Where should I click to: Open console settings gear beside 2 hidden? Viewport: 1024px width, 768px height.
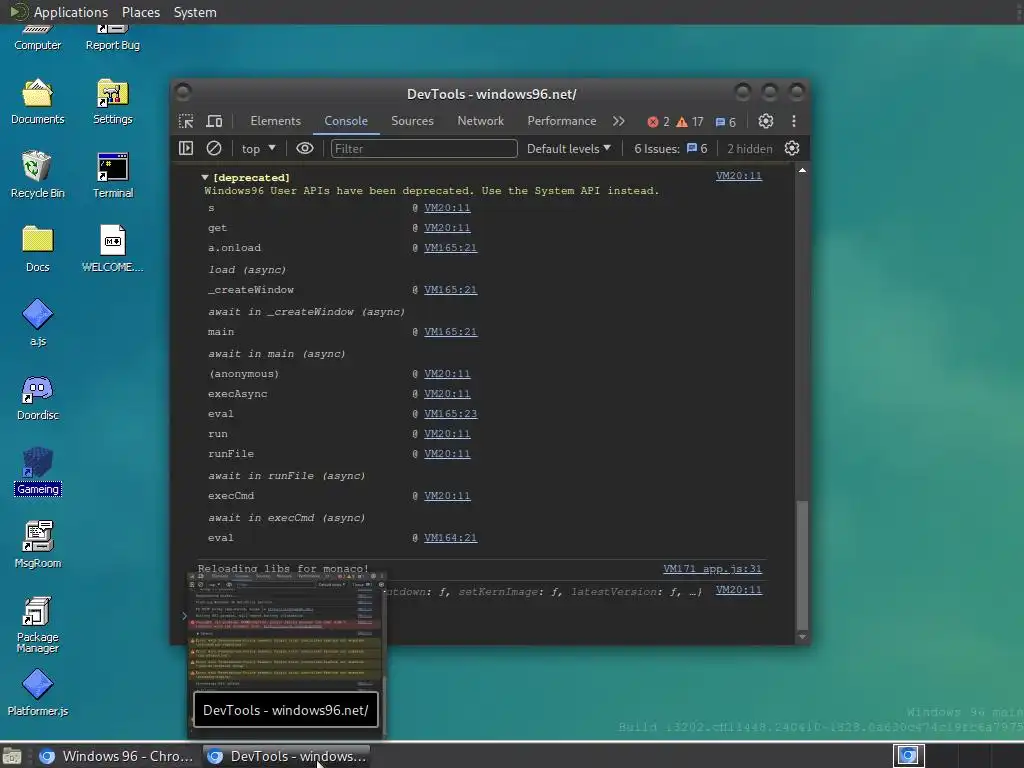coord(792,149)
